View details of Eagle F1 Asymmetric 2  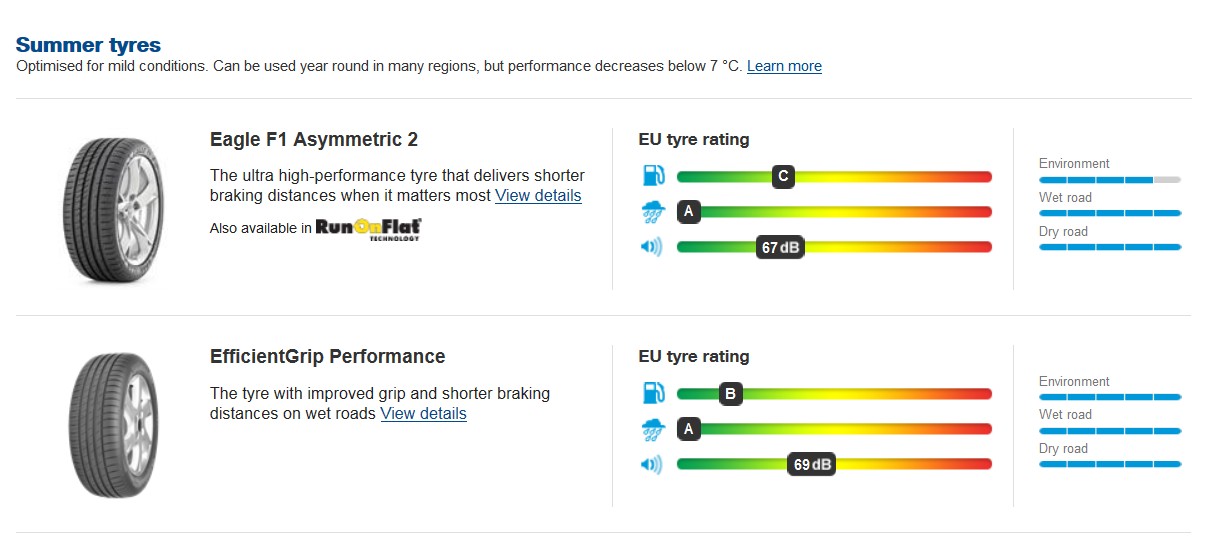pos(538,196)
